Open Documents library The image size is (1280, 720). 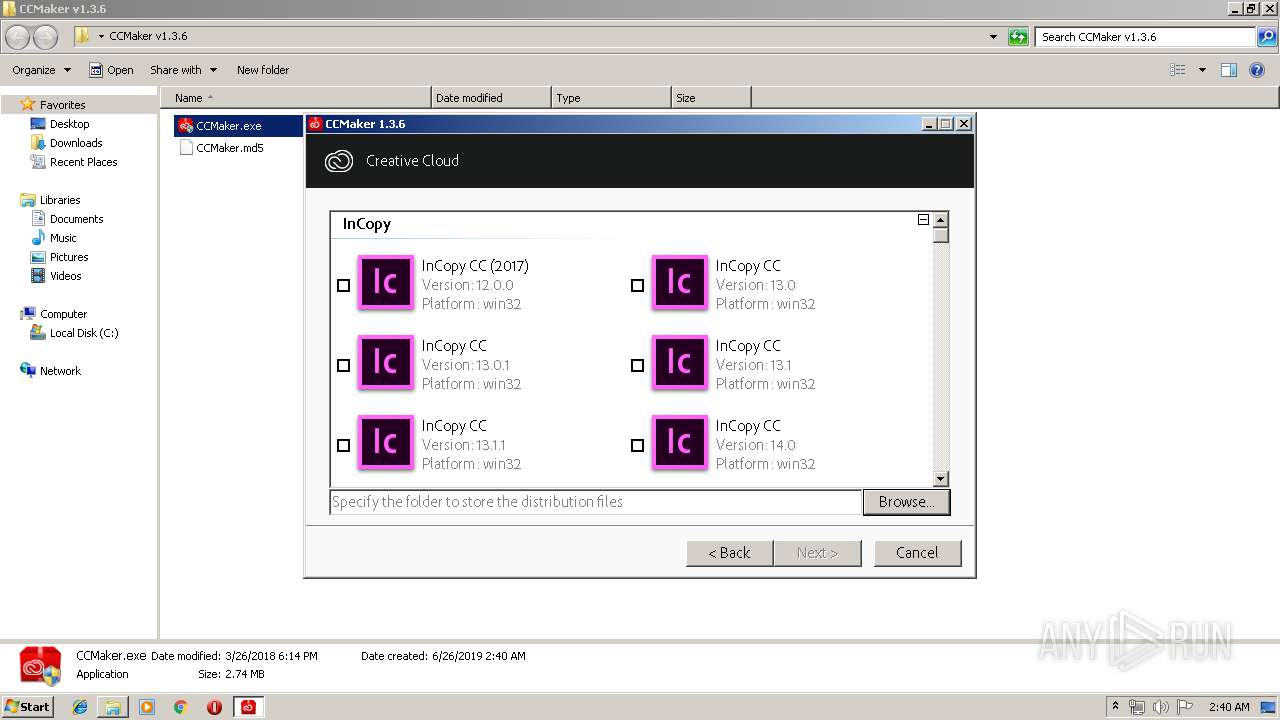[x=76, y=219]
